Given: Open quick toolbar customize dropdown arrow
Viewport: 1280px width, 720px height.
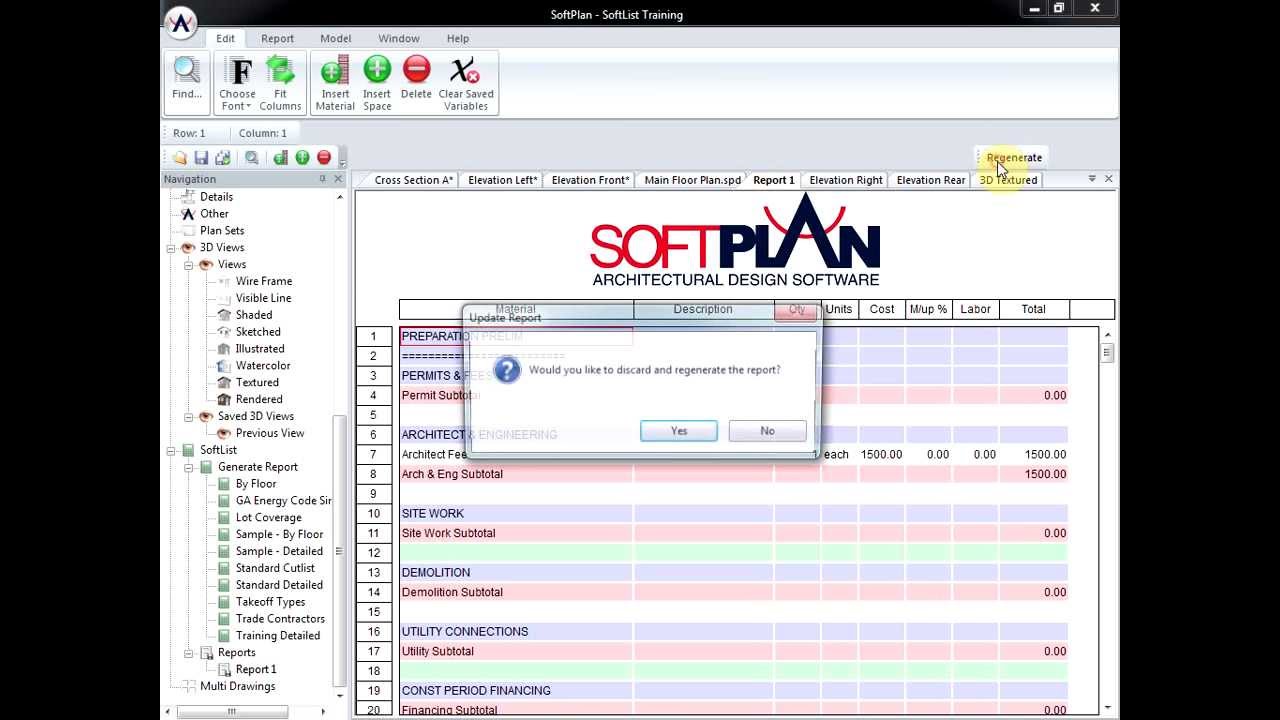Looking at the screenshot, I should pyautogui.click(x=342, y=162).
